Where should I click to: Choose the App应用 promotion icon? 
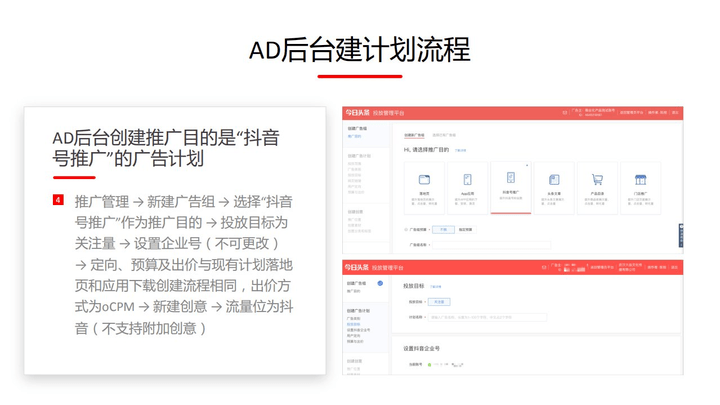click(467, 180)
